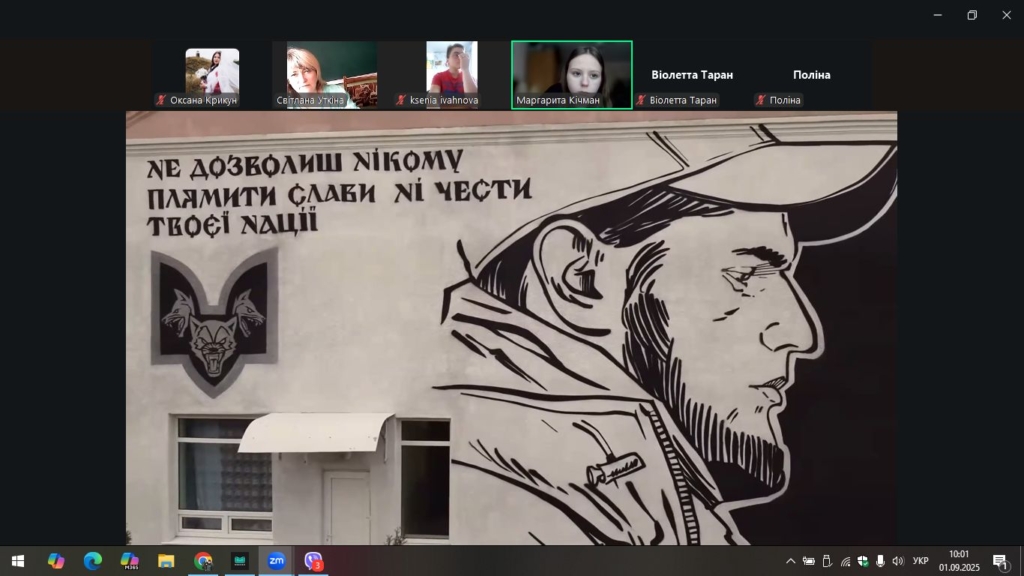Click the muted mic icon for Оксана Крикун
Viewport: 1024px width, 576px height.
coord(161,100)
